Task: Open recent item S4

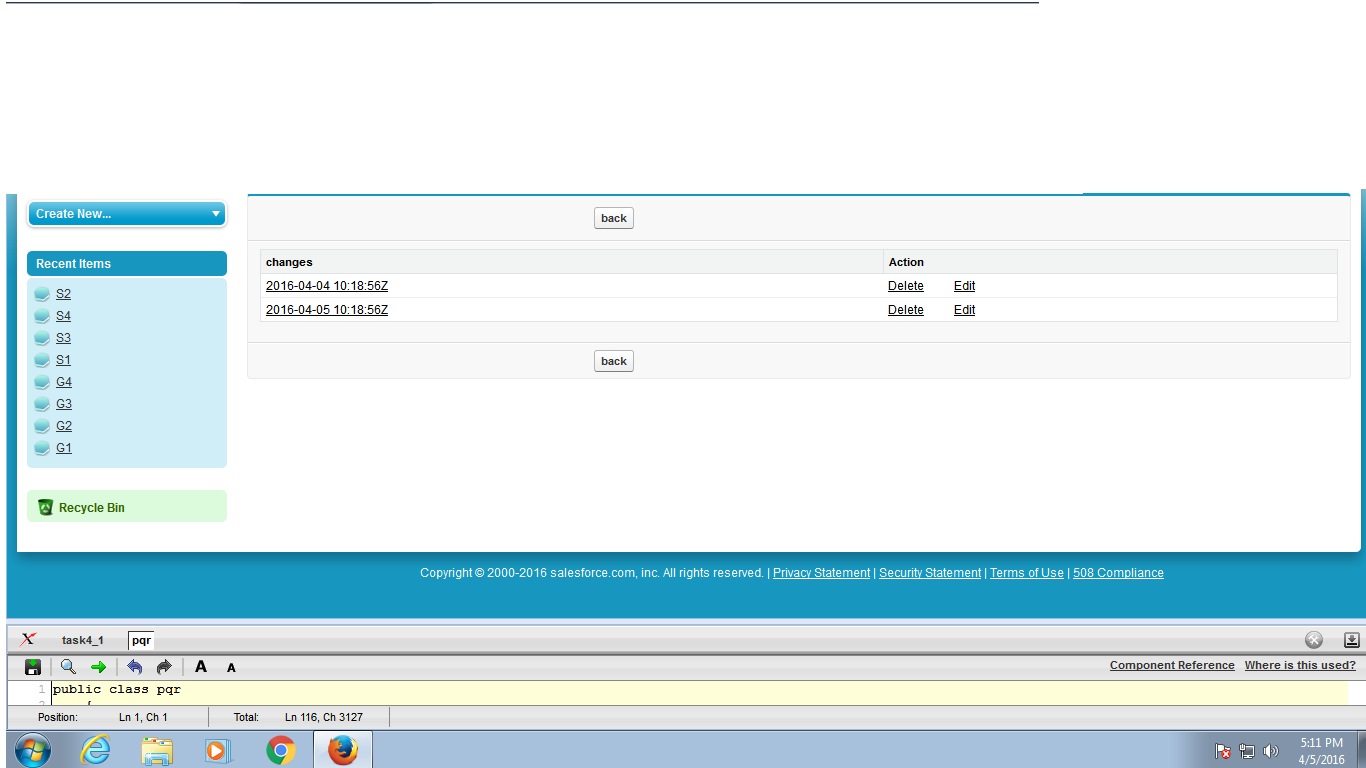Action: 63,316
